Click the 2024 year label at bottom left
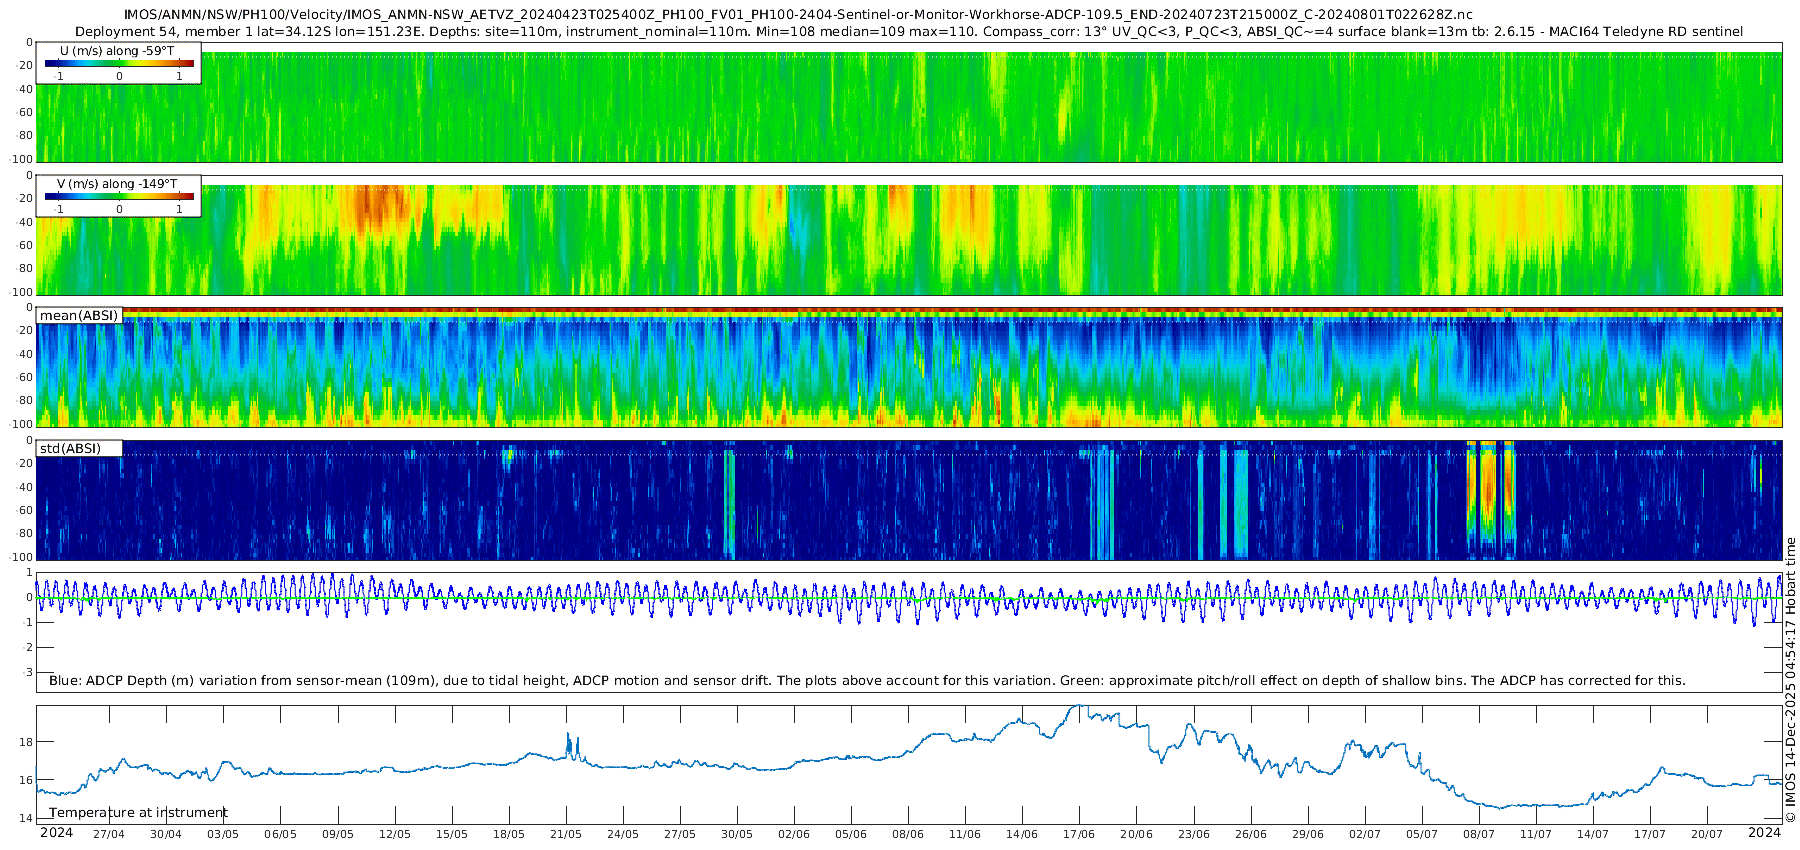This screenshot has width=1800, height=850. click(x=56, y=833)
